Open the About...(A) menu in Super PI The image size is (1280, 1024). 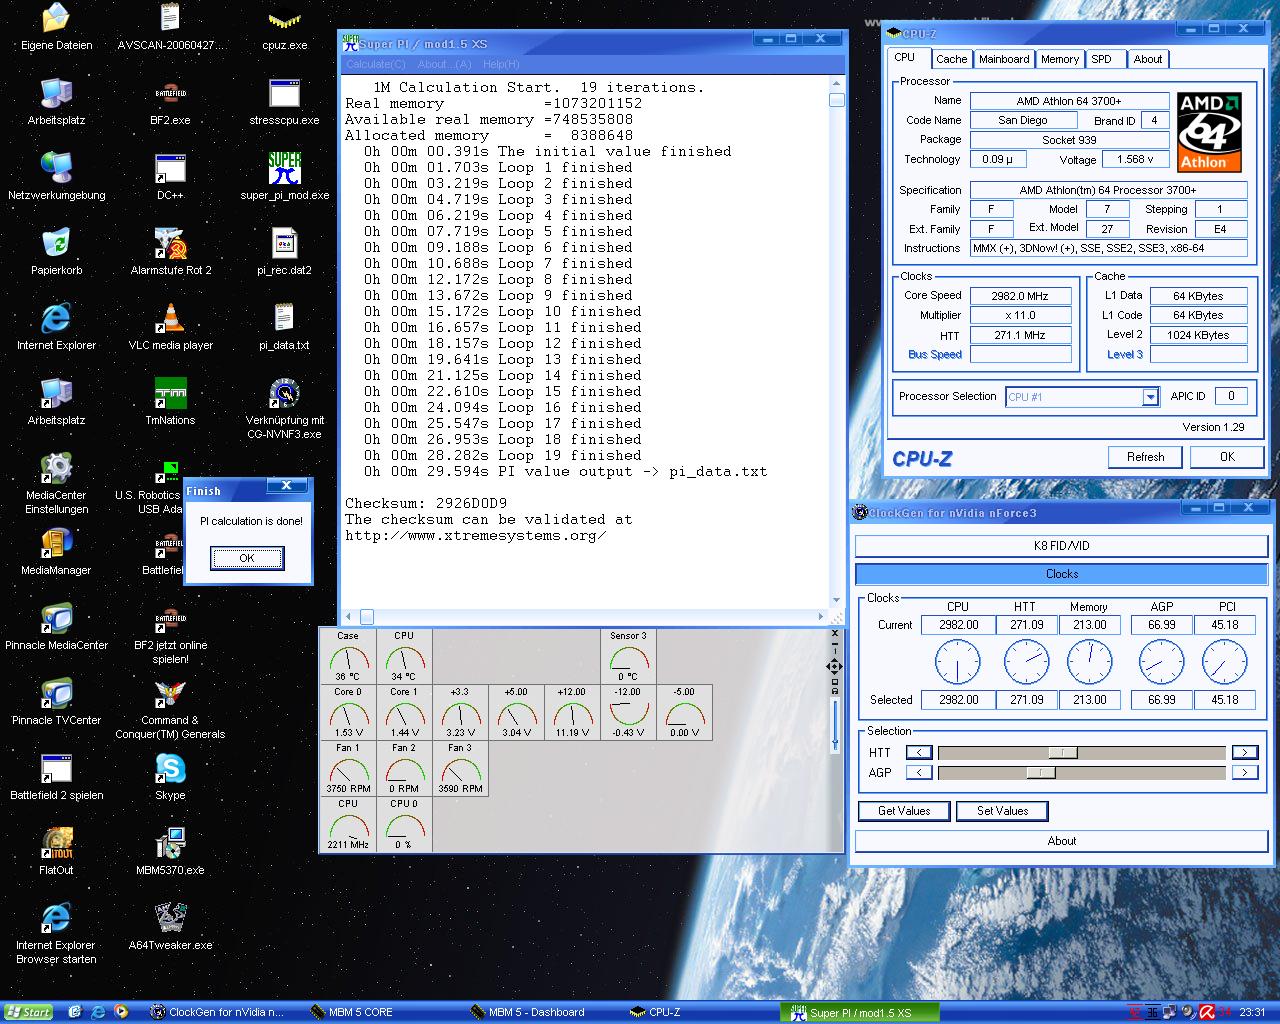tap(444, 64)
